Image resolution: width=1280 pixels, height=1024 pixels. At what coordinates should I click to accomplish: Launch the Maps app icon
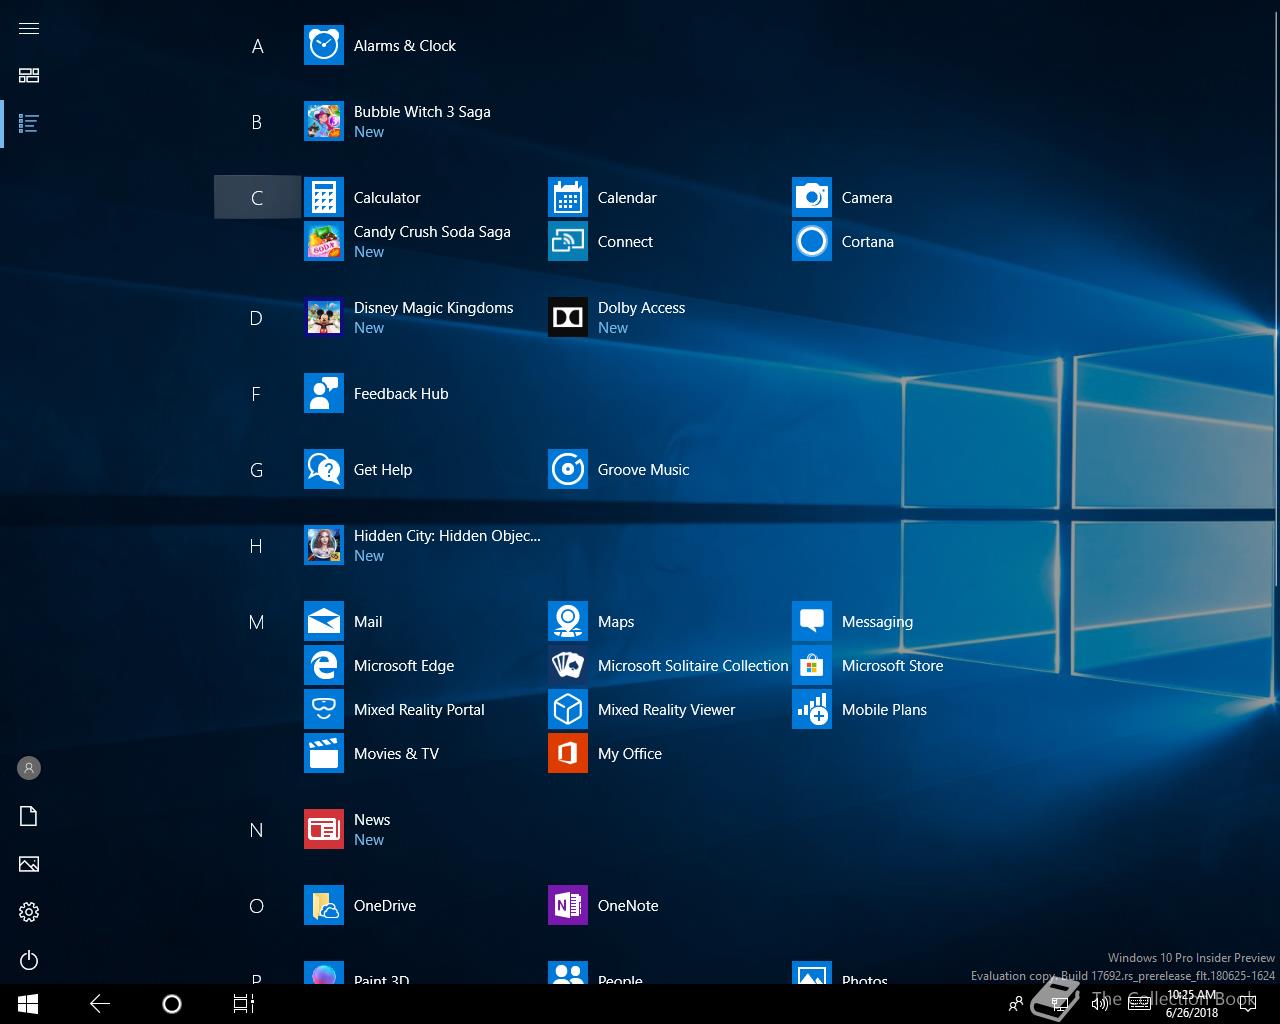pyautogui.click(x=568, y=622)
